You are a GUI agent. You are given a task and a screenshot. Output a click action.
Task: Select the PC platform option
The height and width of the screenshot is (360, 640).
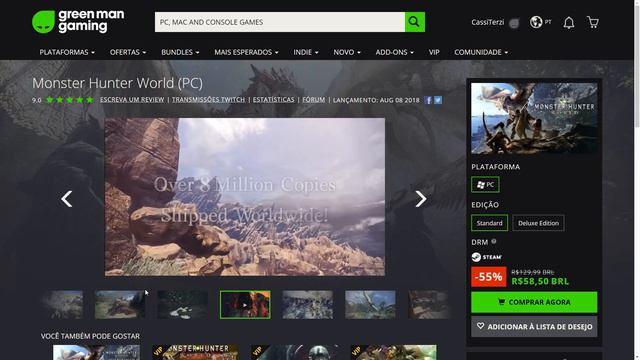click(485, 184)
